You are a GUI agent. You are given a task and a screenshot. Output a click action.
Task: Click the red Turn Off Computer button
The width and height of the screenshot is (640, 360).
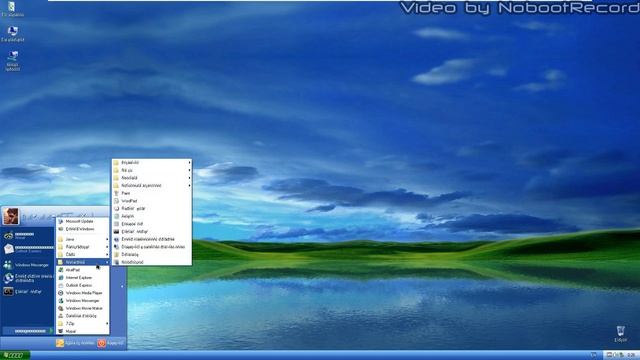click(111, 343)
